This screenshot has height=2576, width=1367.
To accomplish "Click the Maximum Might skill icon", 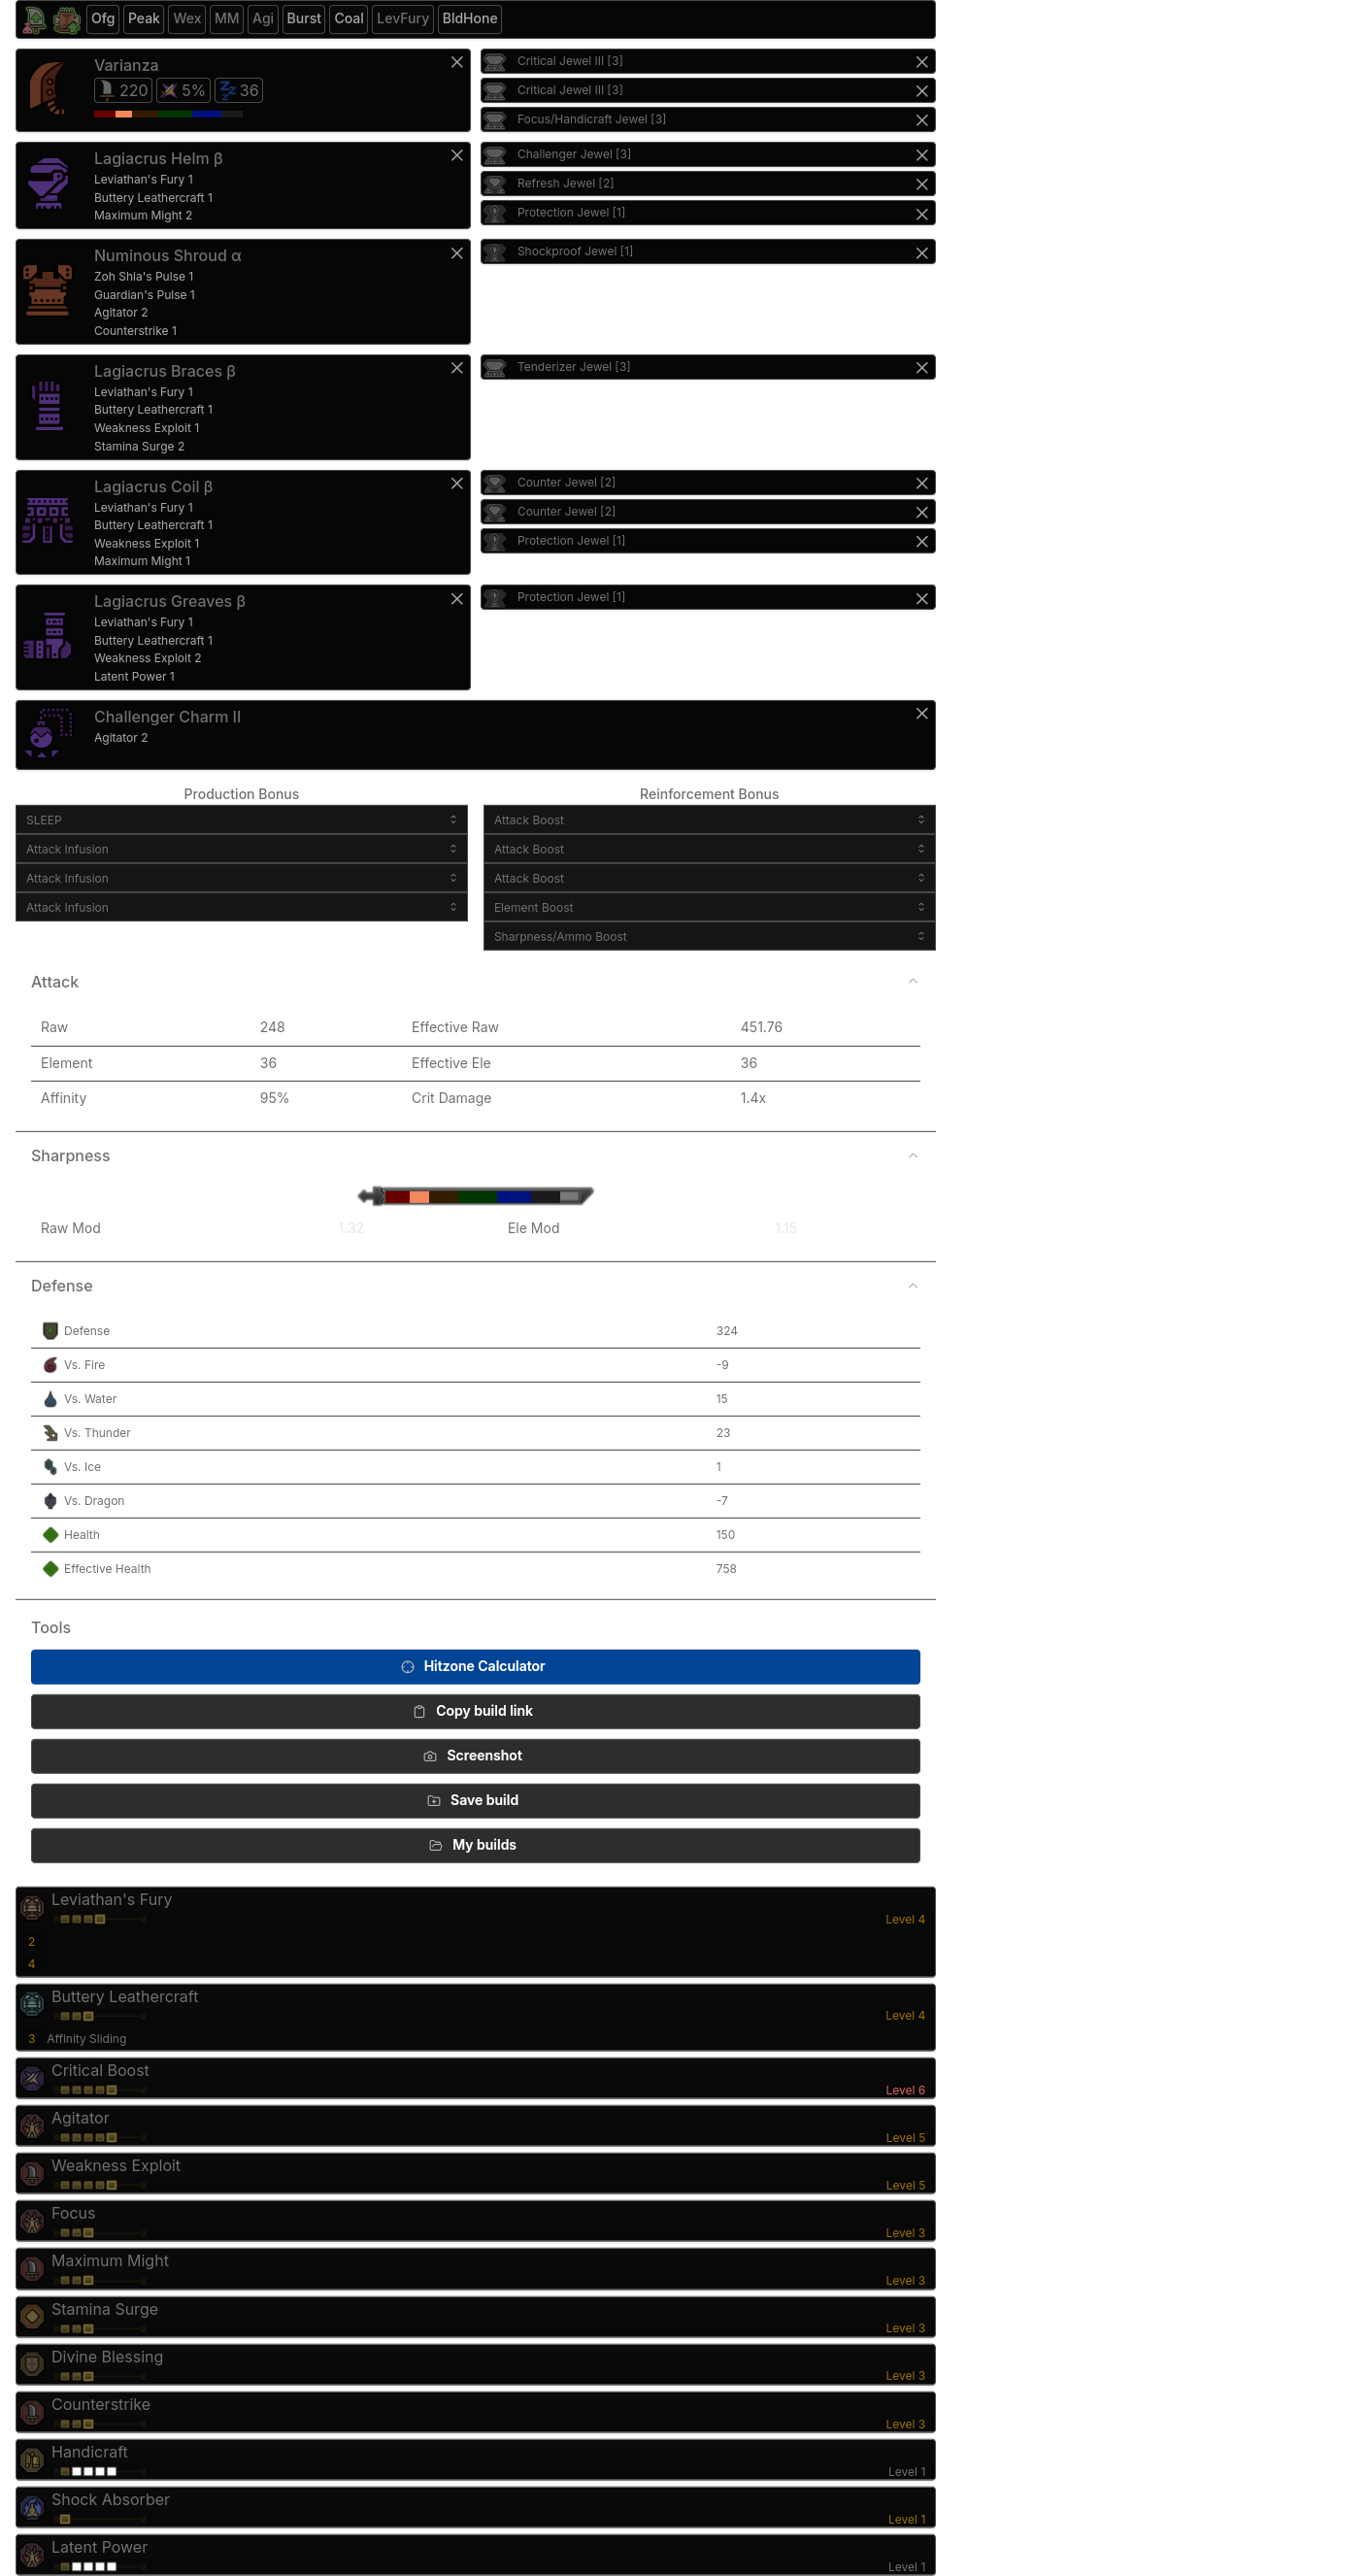I will [x=32, y=2268].
